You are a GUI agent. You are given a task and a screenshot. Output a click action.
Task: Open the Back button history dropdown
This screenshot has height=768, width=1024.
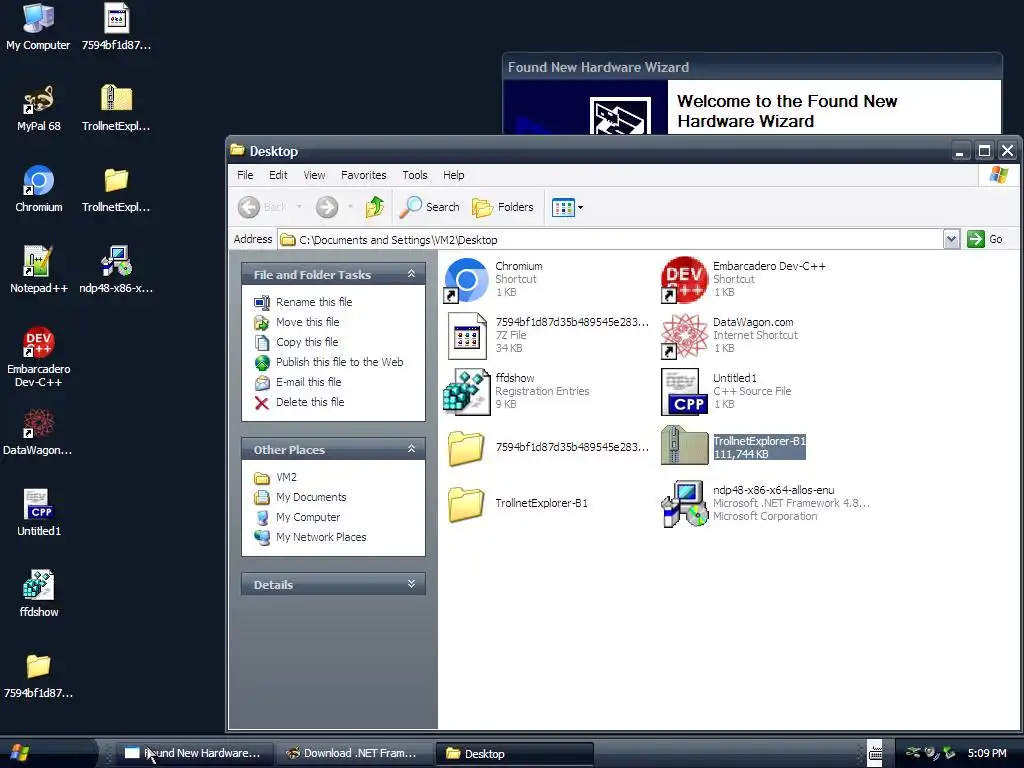299,207
